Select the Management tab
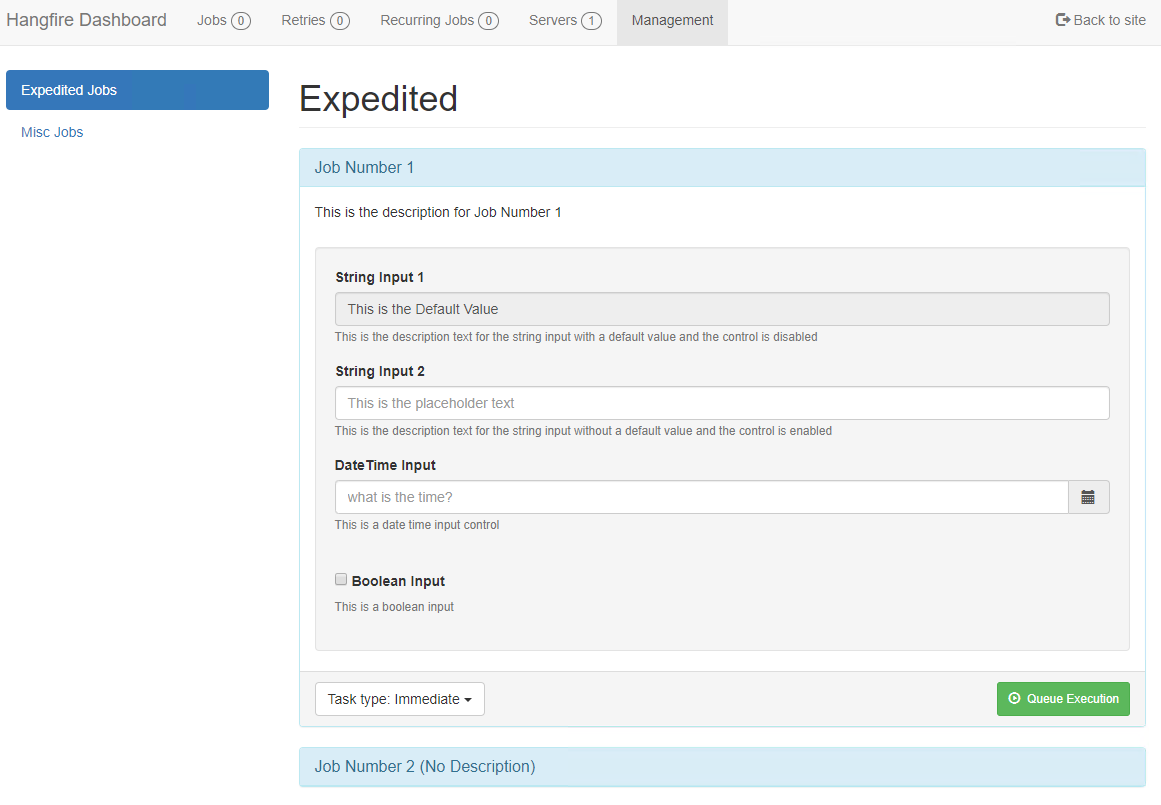Viewport: 1161px width, 805px height. [x=672, y=21]
